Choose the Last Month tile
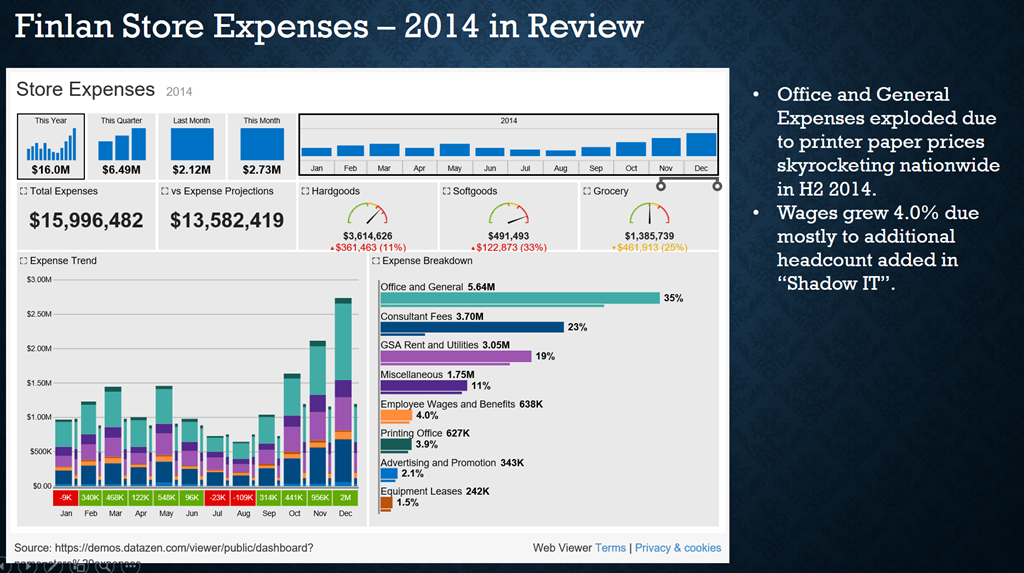Image resolution: width=1024 pixels, height=573 pixels. point(191,145)
